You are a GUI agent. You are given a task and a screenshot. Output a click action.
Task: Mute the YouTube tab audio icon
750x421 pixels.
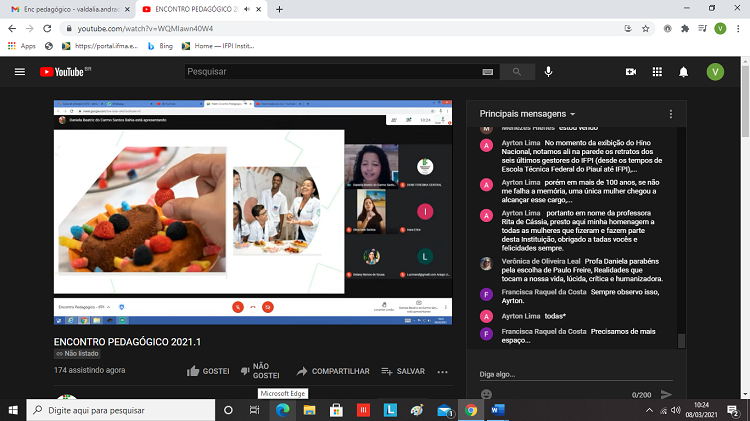pyautogui.click(x=247, y=9)
